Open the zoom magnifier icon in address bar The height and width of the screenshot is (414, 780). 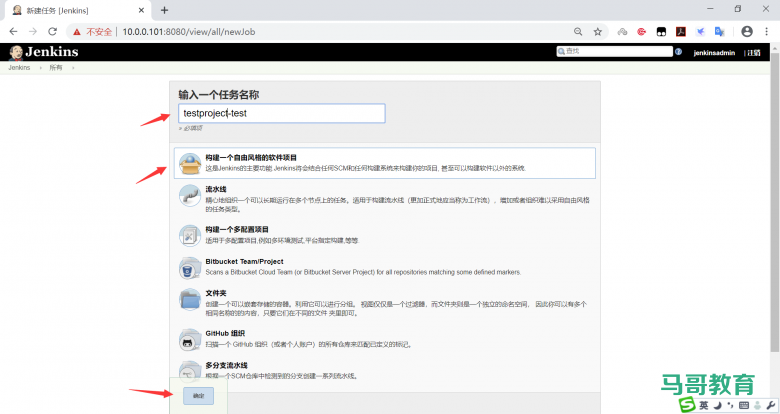(578, 31)
